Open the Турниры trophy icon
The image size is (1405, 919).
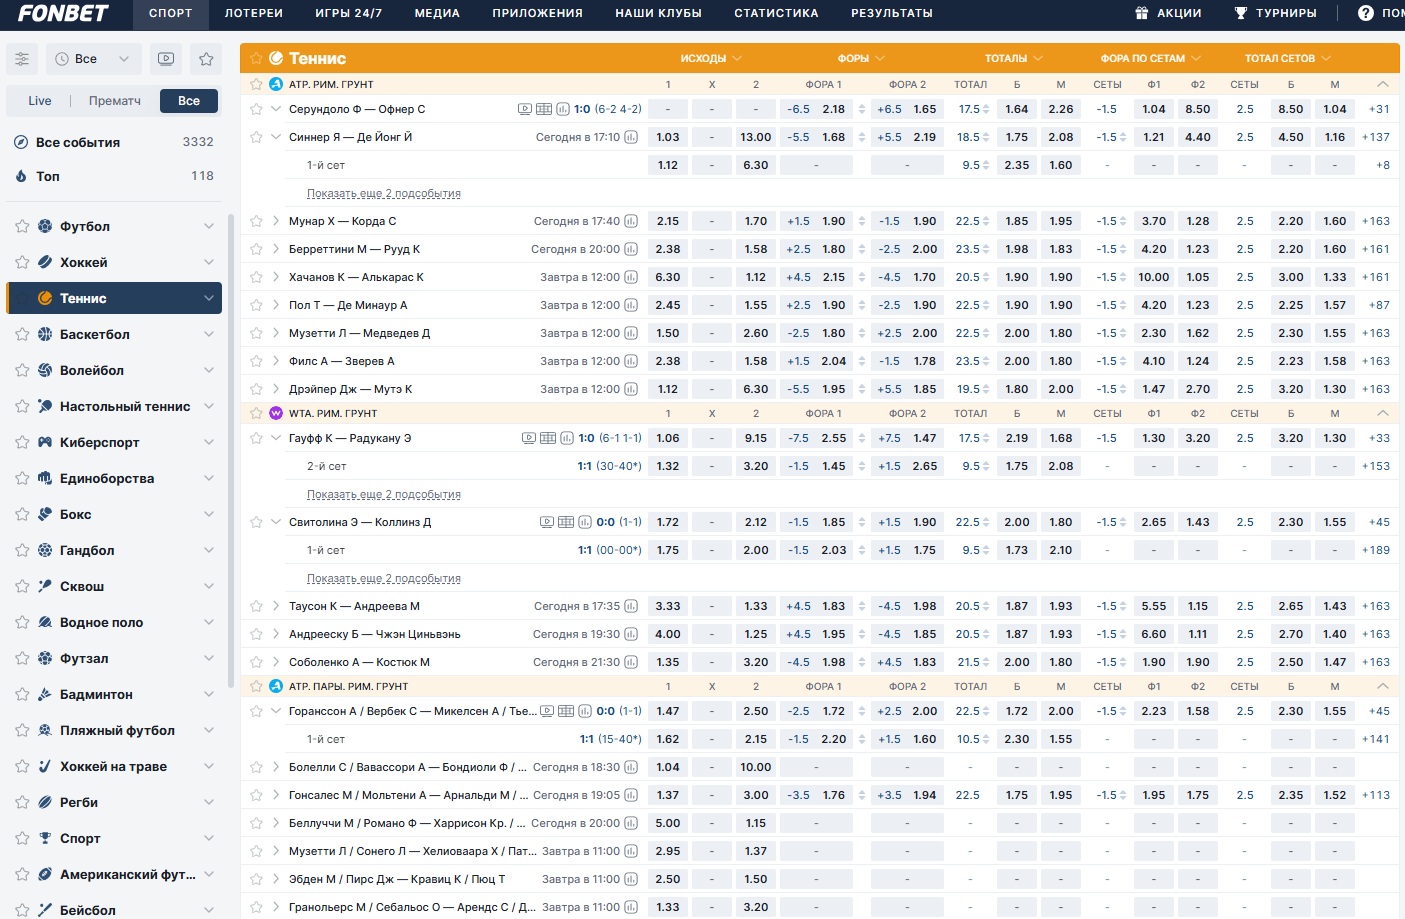click(x=1241, y=13)
